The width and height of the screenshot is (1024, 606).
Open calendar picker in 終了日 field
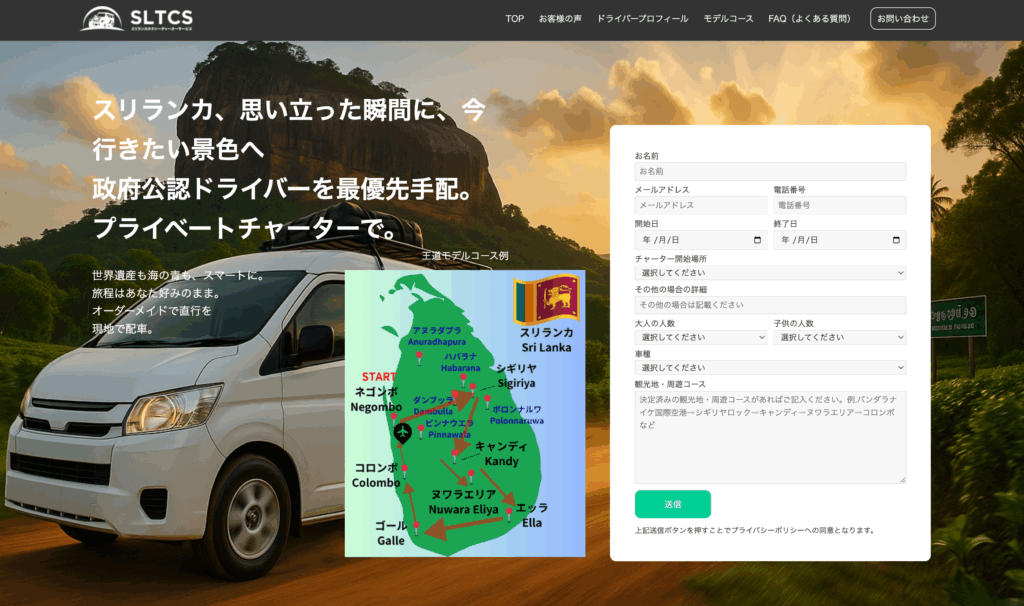[895, 240]
